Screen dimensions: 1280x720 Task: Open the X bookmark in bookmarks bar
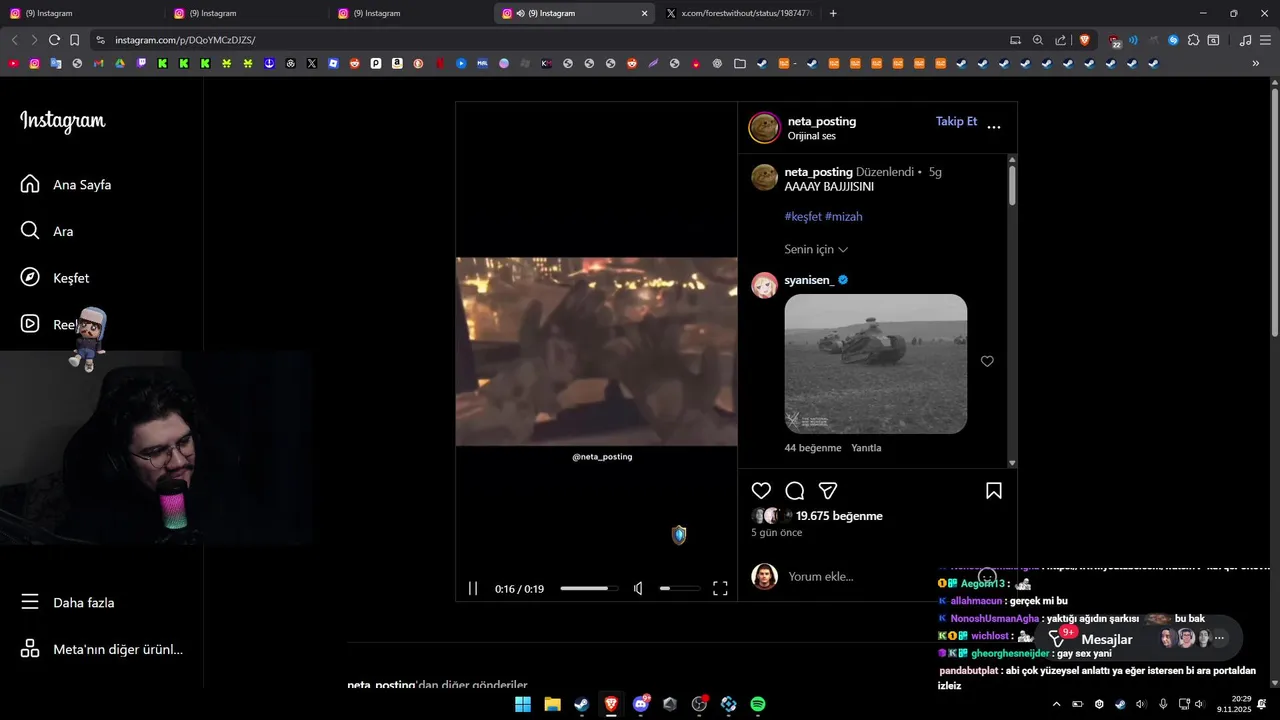point(312,63)
